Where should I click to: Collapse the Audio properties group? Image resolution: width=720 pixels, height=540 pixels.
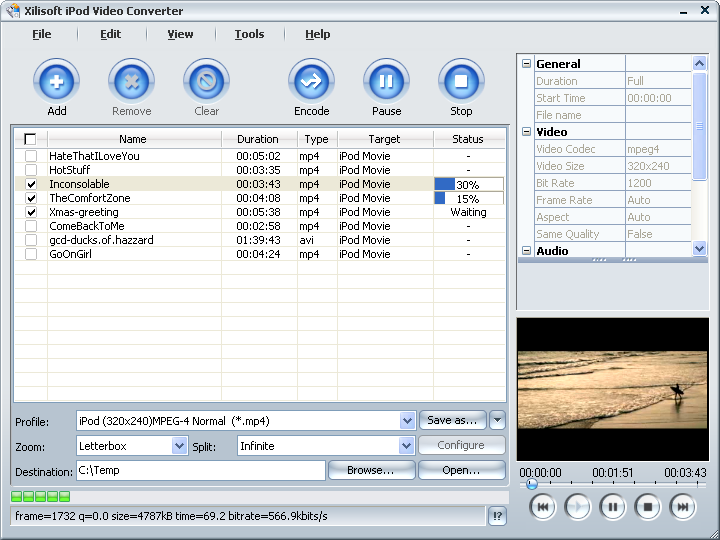(527, 251)
